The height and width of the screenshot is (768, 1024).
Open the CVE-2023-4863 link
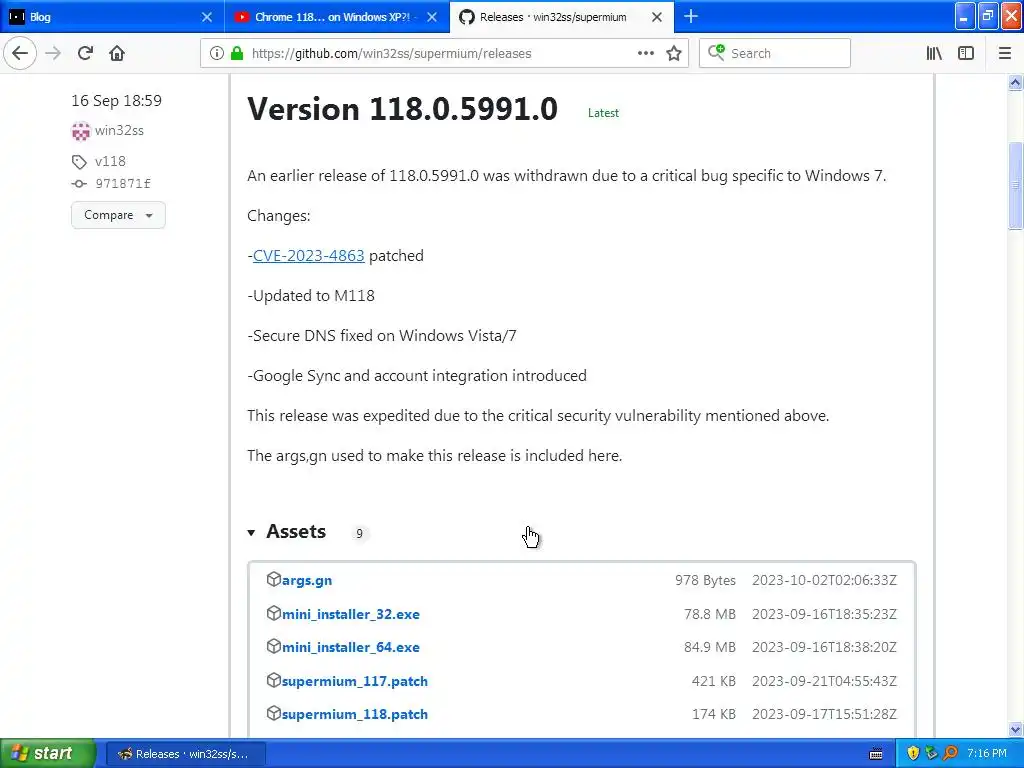308,255
